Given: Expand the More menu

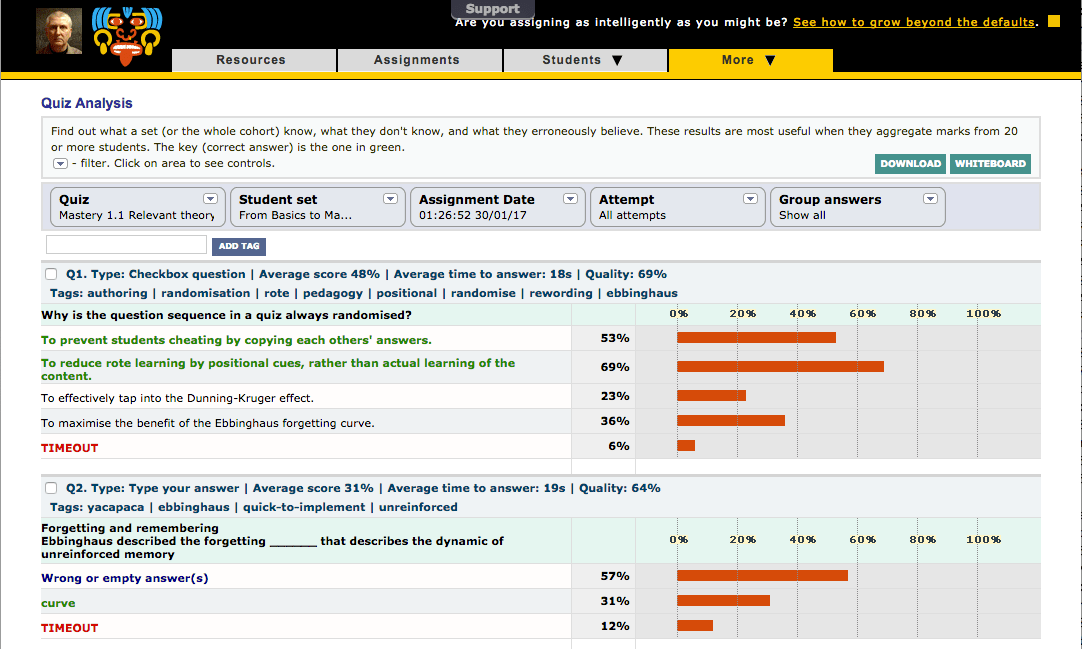Looking at the screenshot, I should pos(749,60).
